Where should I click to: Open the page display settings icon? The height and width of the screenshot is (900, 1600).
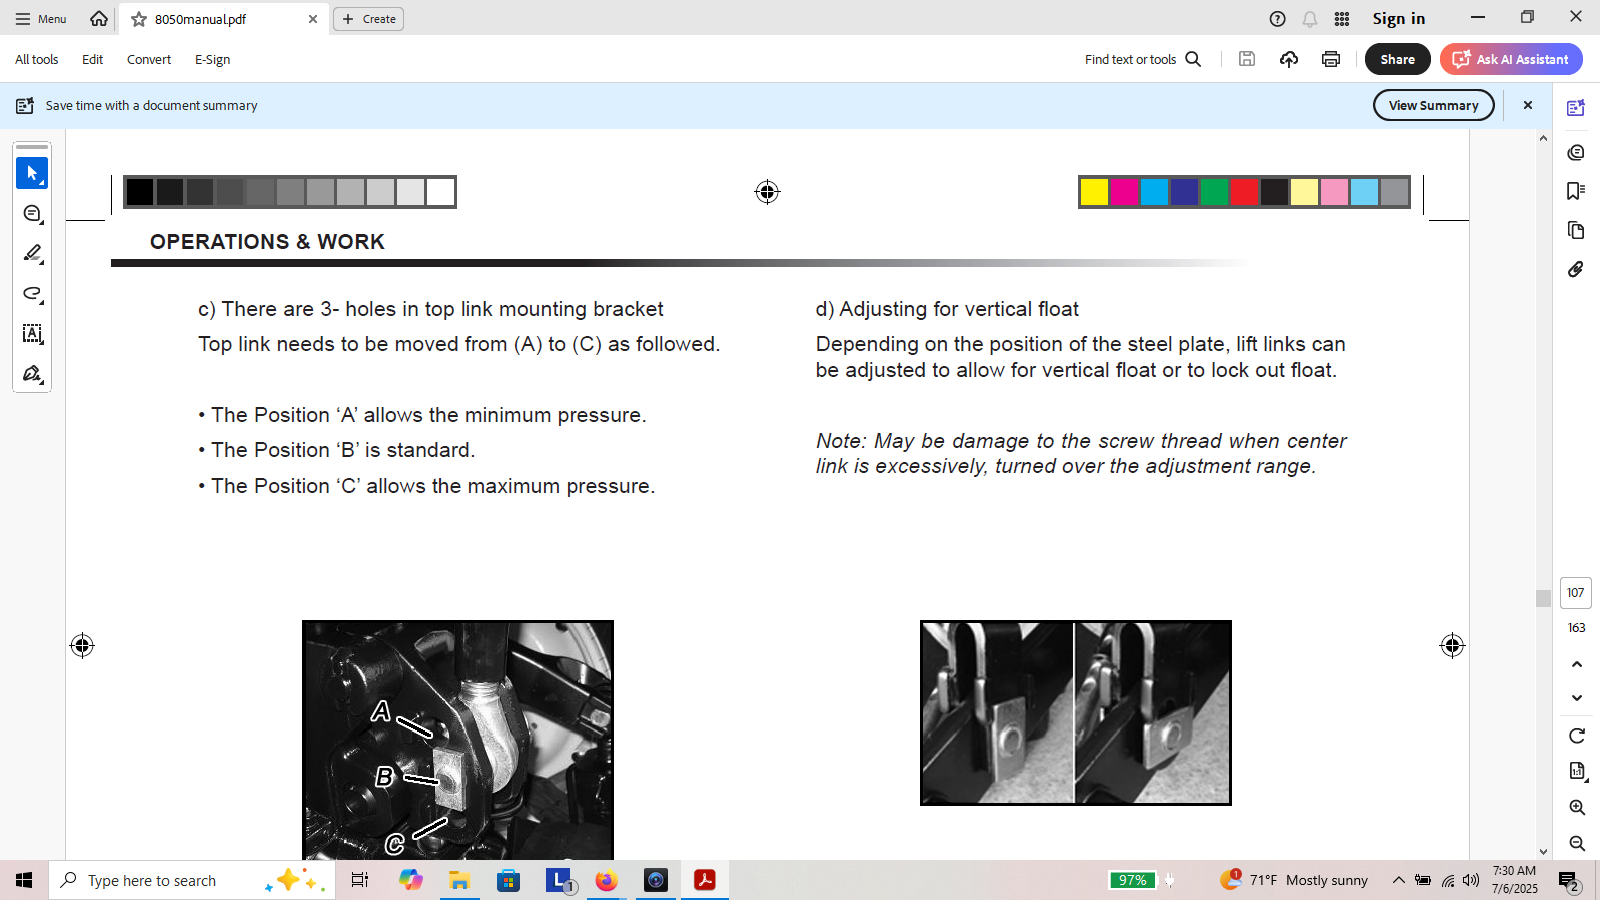[x=1577, y=771]
